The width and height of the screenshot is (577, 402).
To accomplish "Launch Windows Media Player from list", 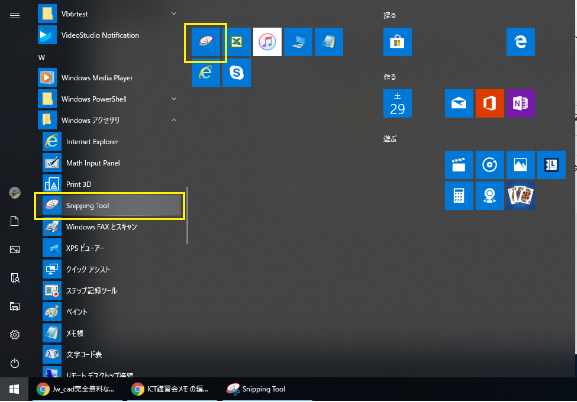I will (110, 78).
